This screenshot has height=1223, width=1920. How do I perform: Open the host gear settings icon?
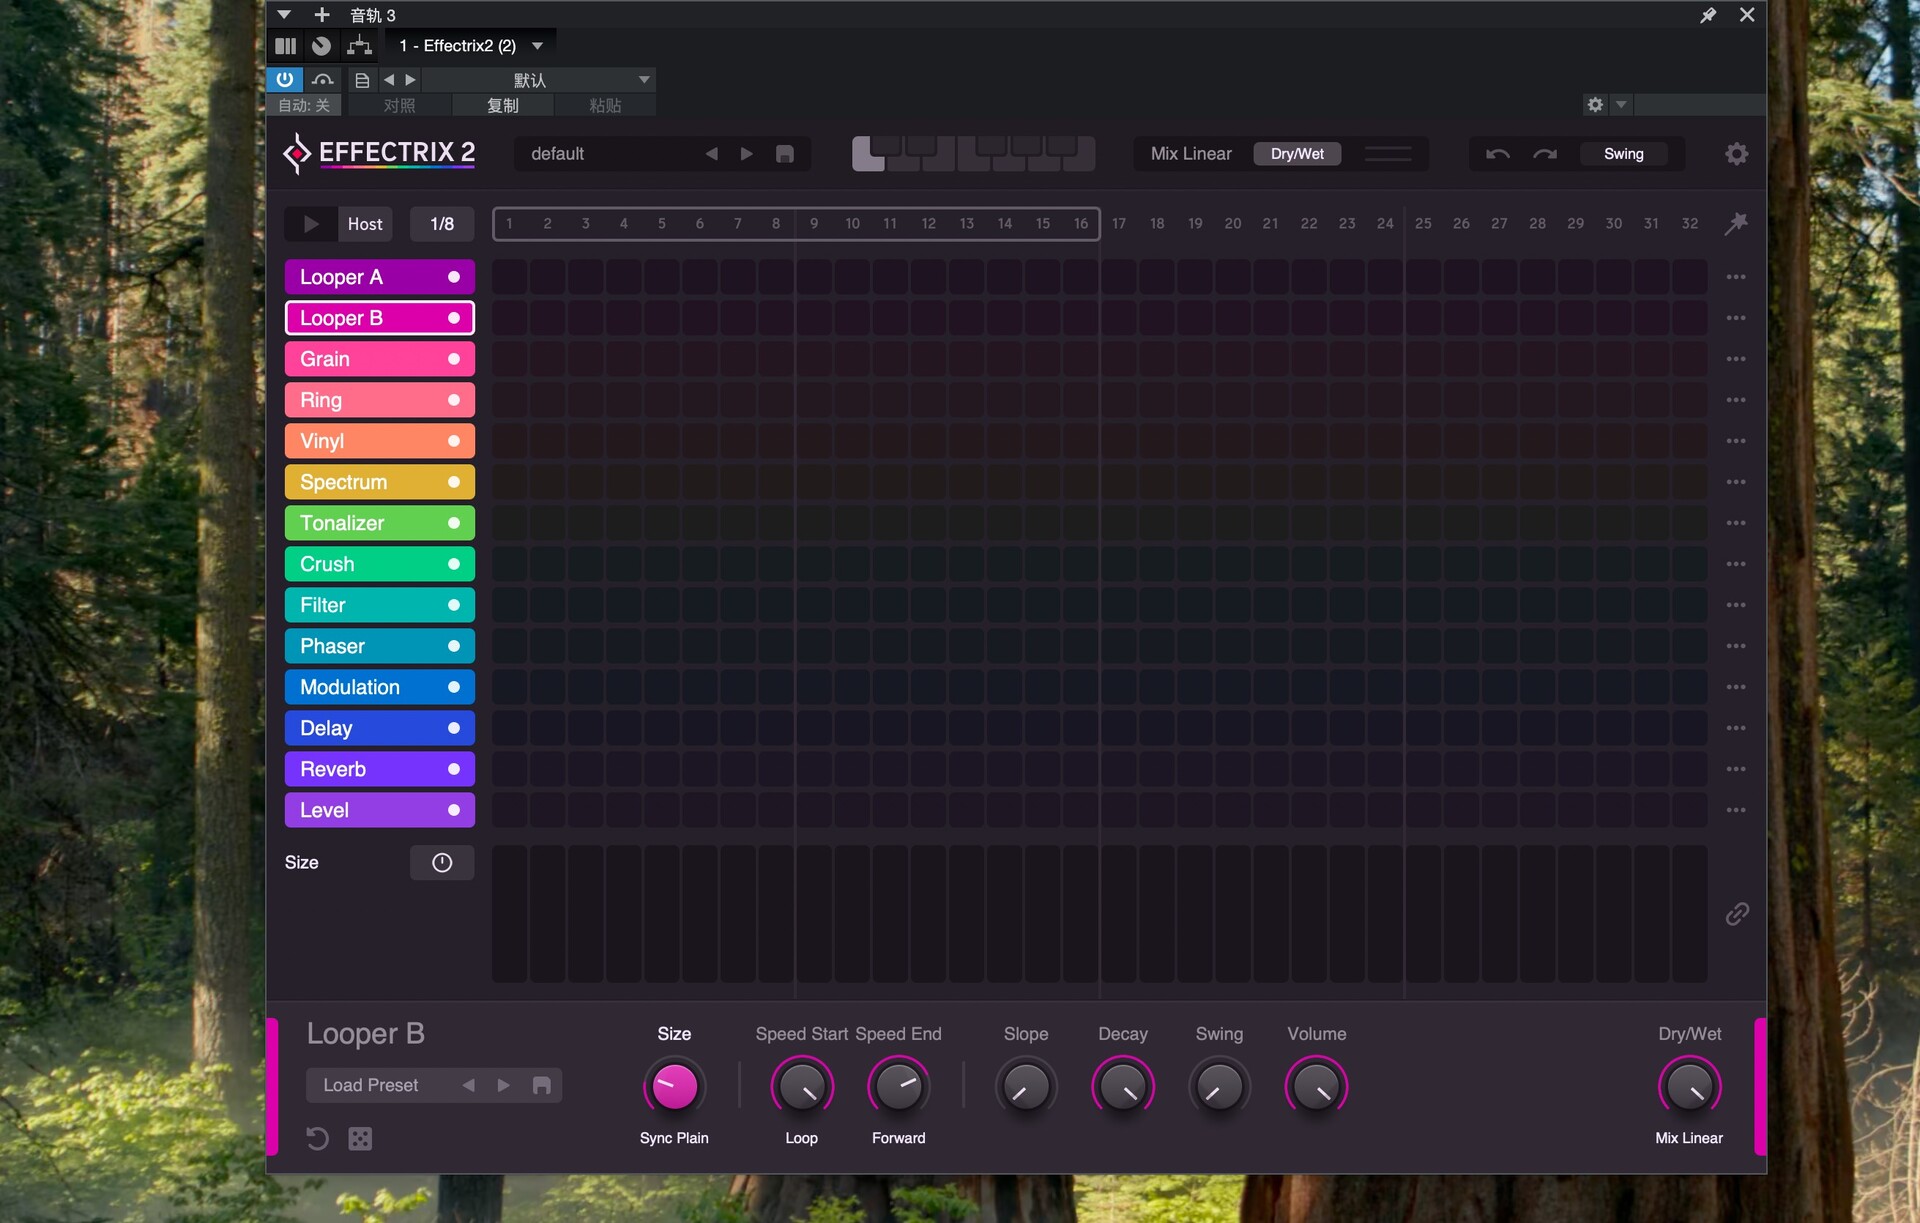pyautogui.click(x=1595, y=104)
